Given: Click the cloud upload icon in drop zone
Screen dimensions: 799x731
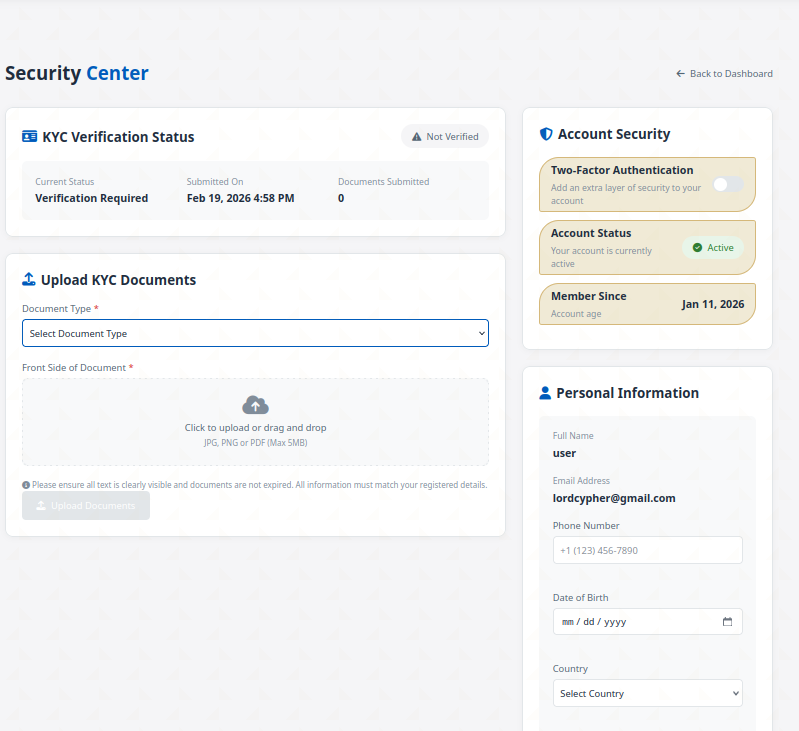Looking at the screenshot, I should (x=255, y=405).
